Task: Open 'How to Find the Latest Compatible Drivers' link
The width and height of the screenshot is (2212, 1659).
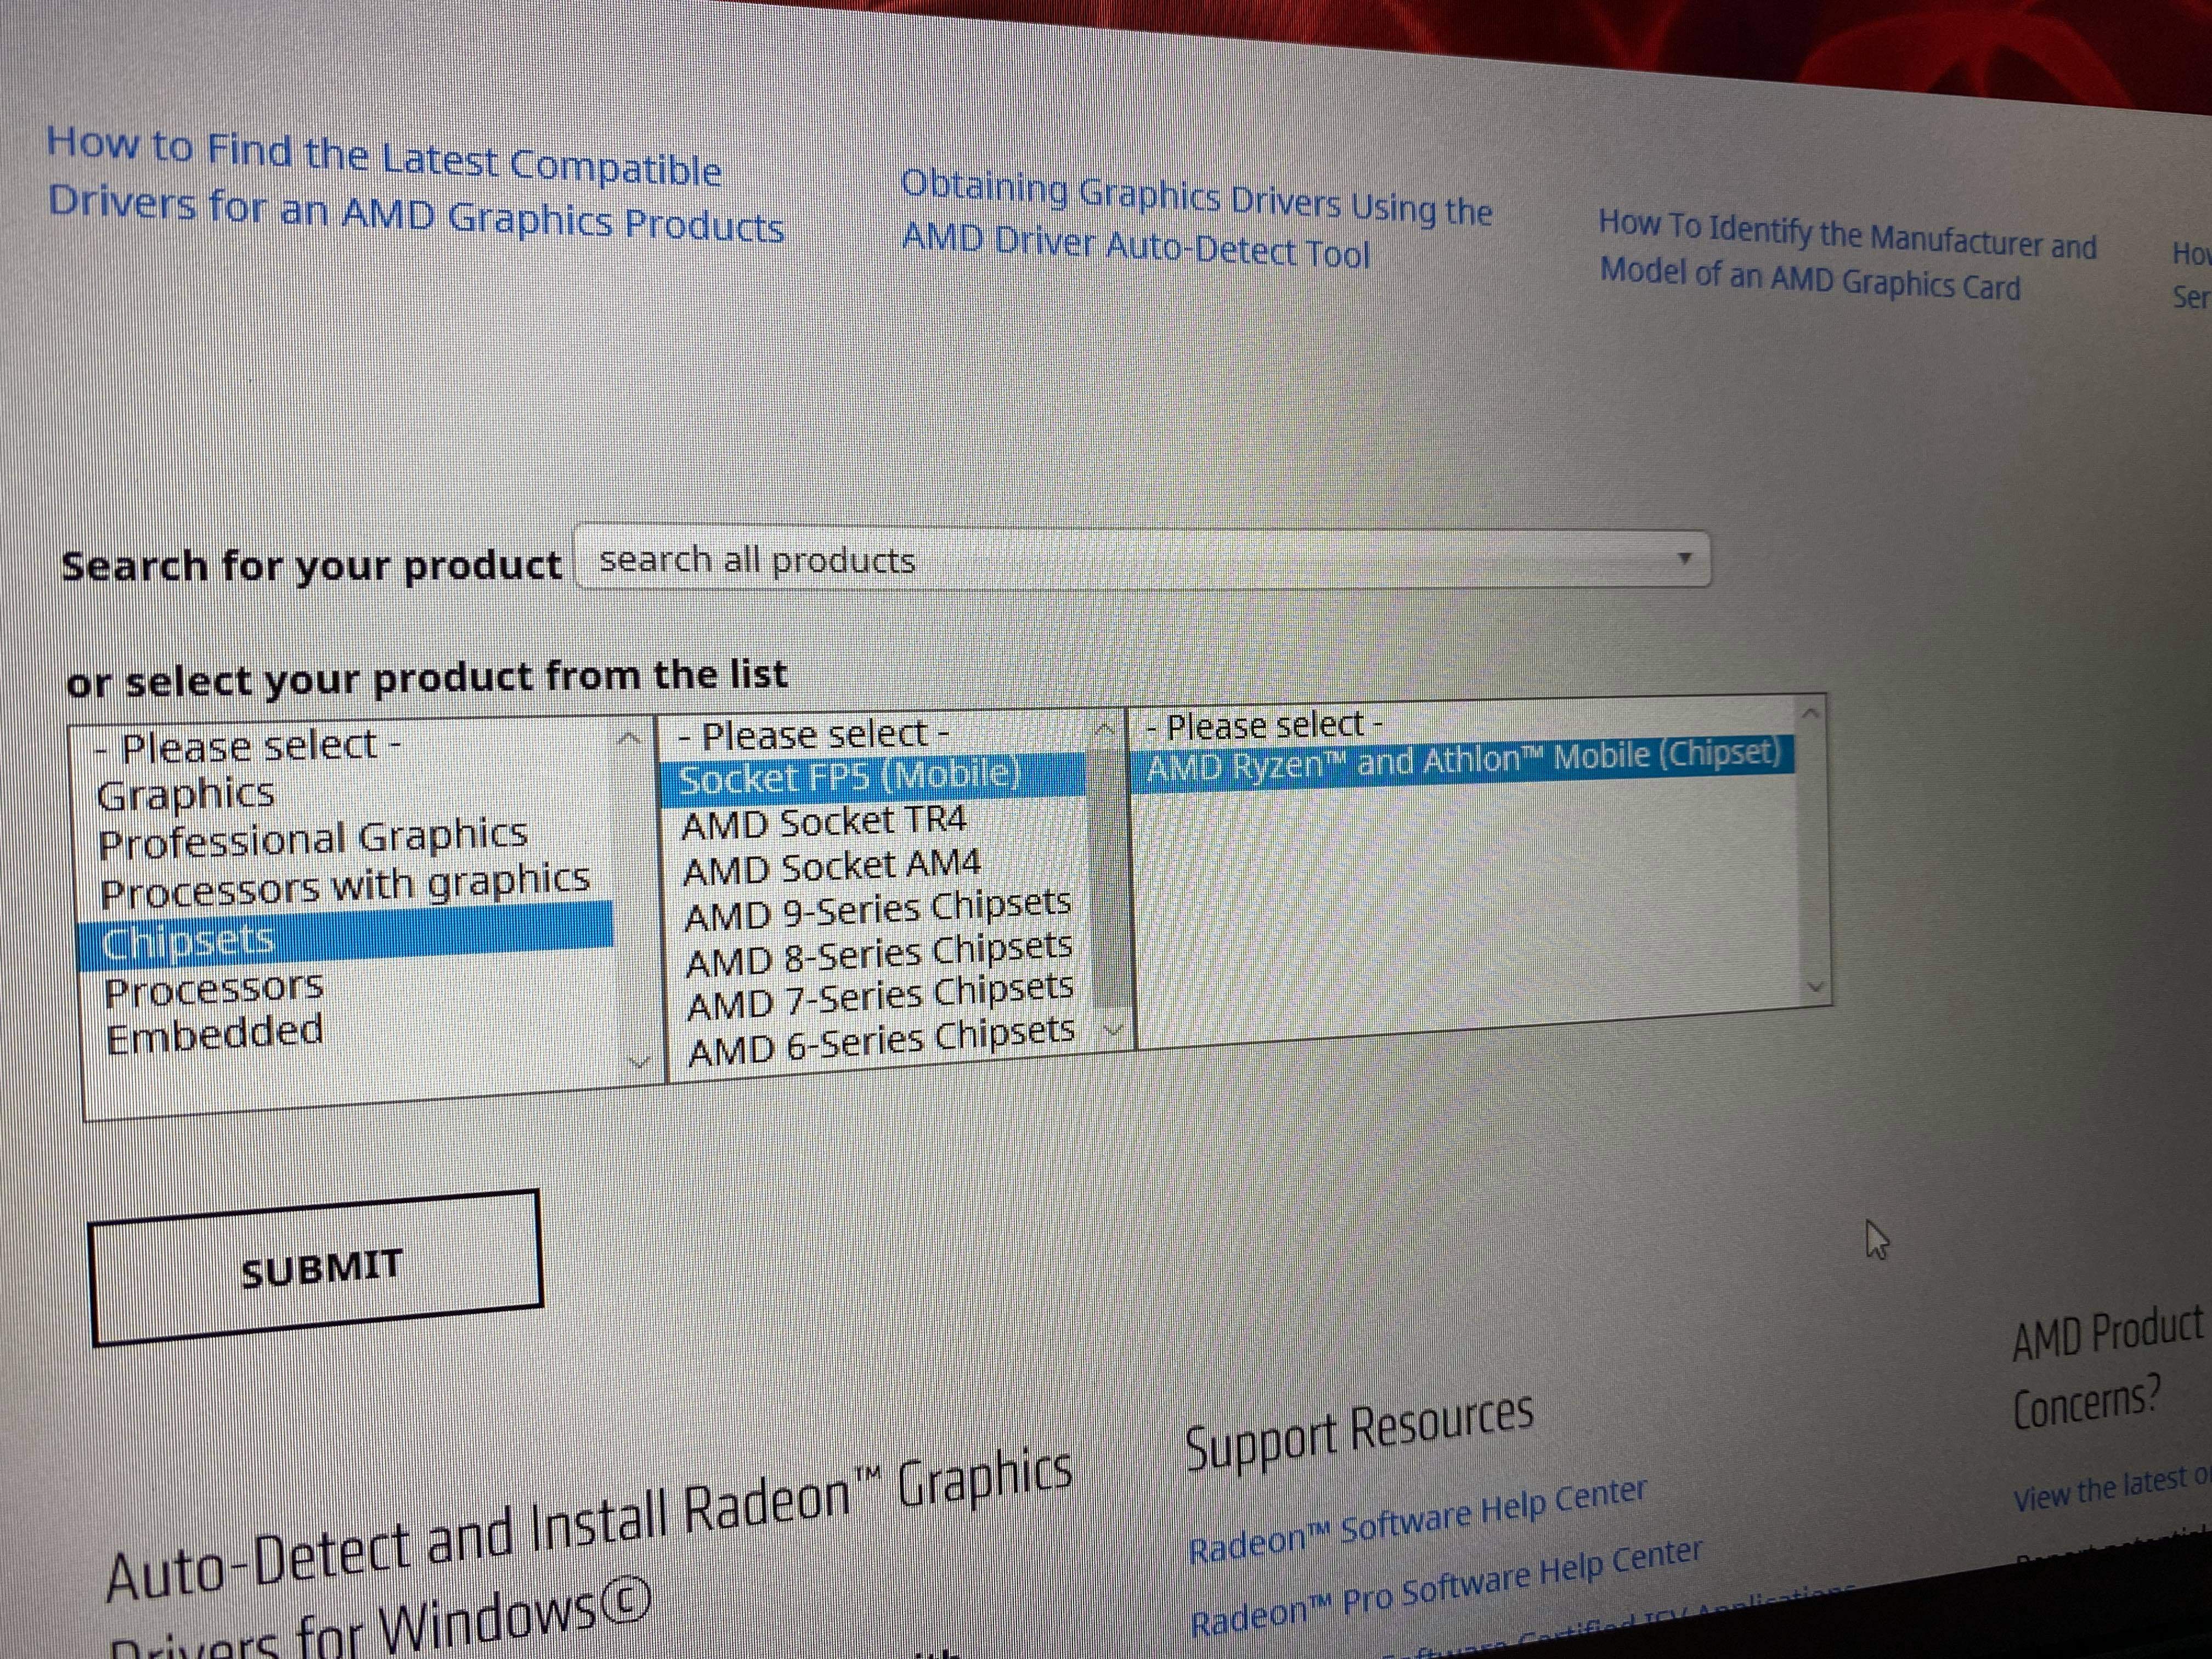Action: (x=415, y=185)
